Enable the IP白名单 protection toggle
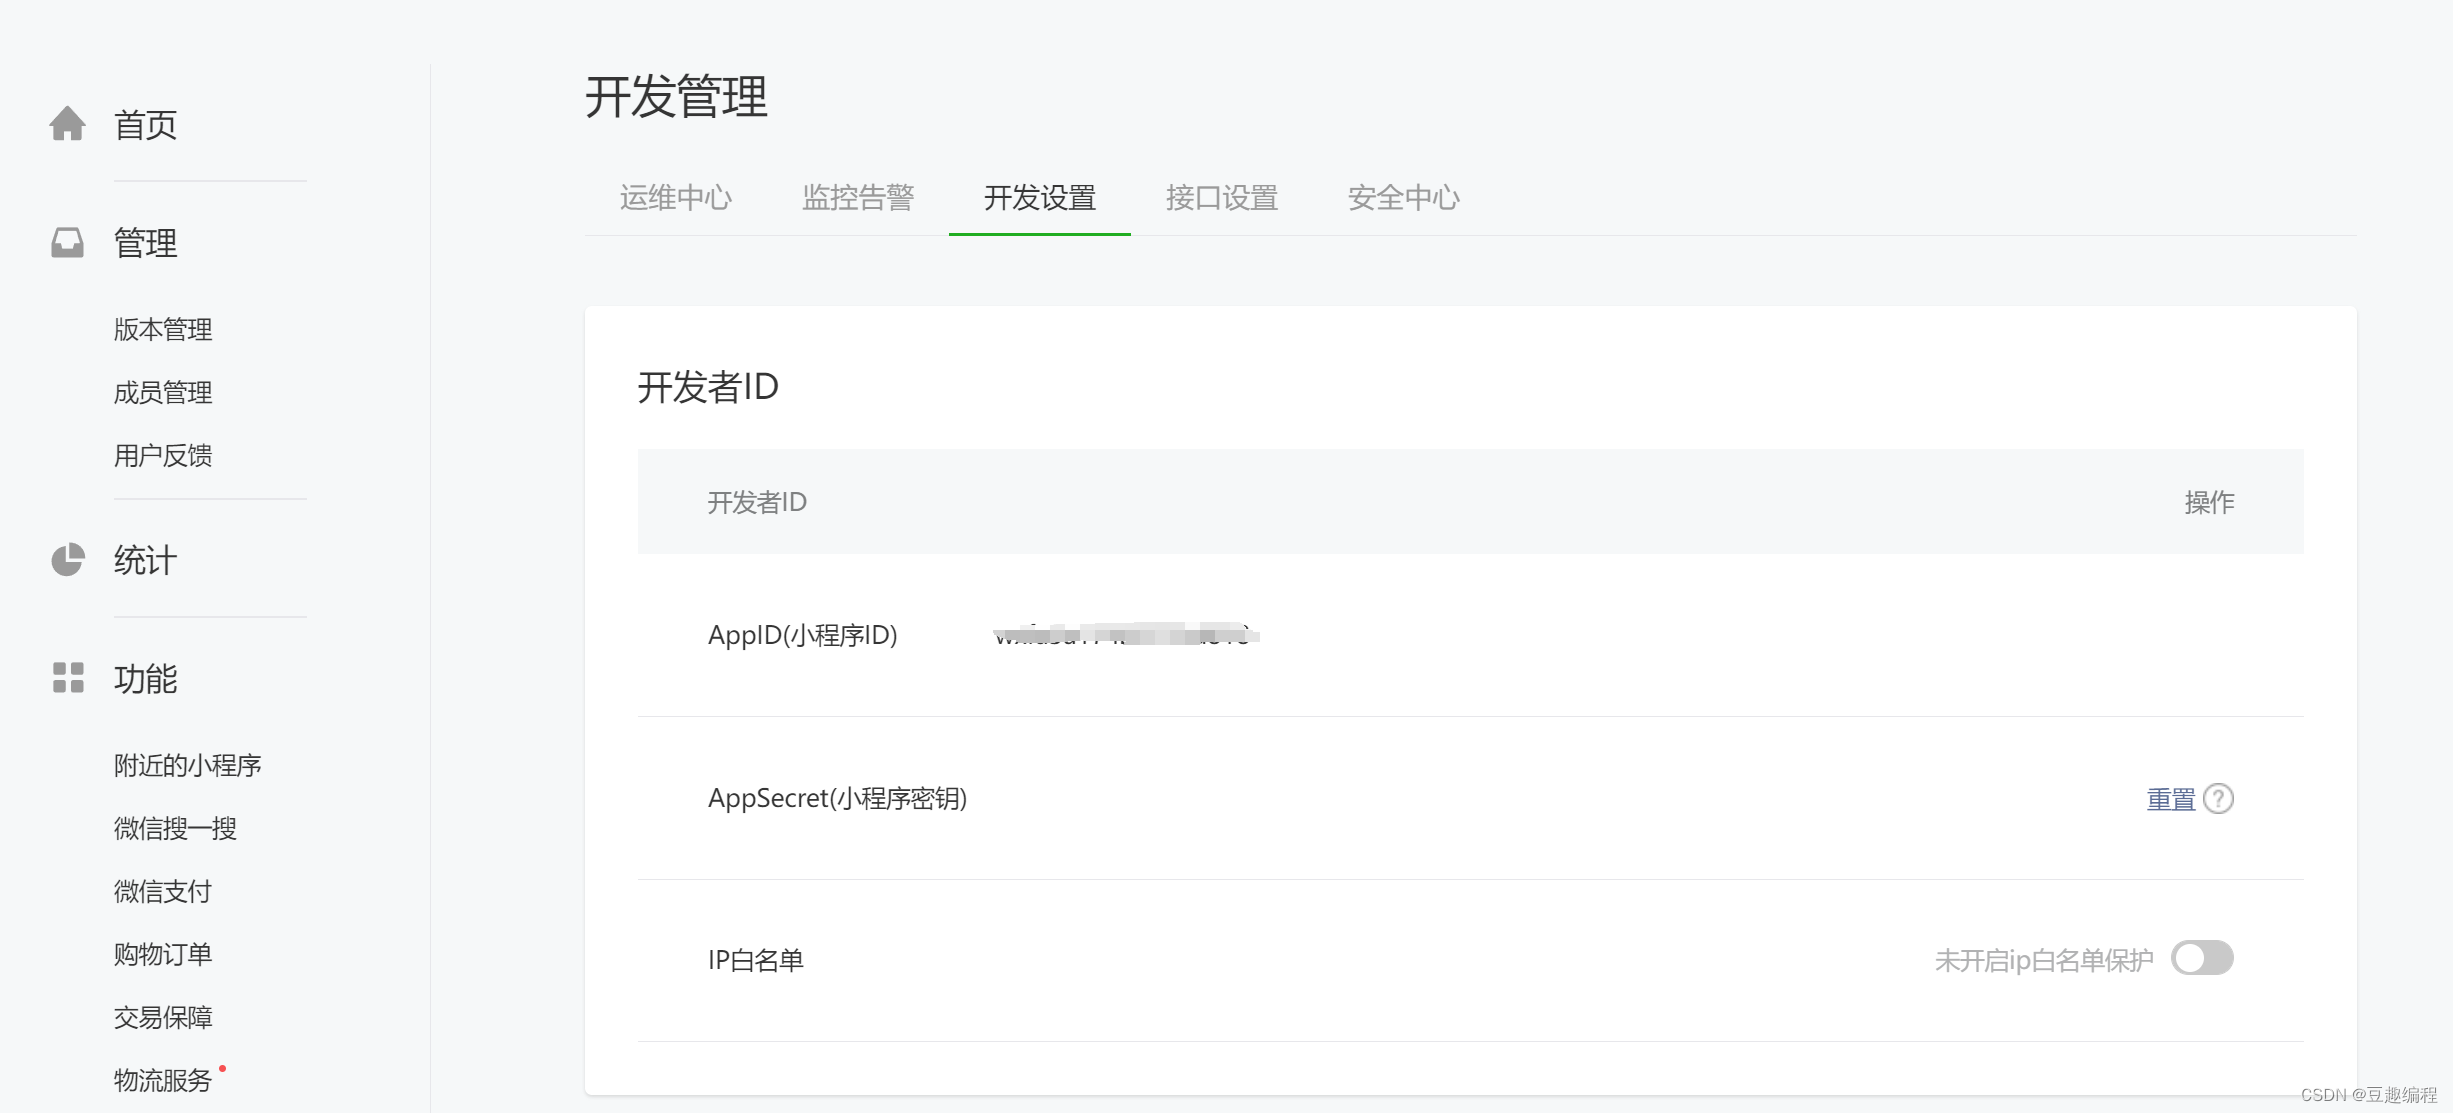This screenshot has width=2453, height=1113. (x=2202, y=958)
